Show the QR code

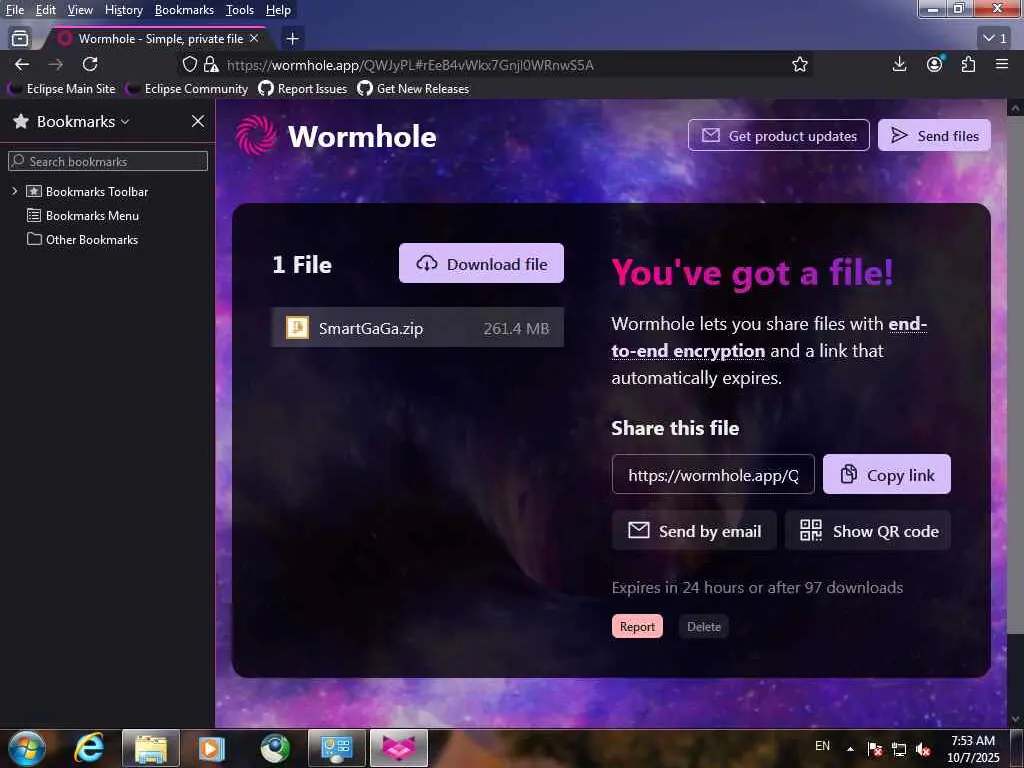[868, 530]
